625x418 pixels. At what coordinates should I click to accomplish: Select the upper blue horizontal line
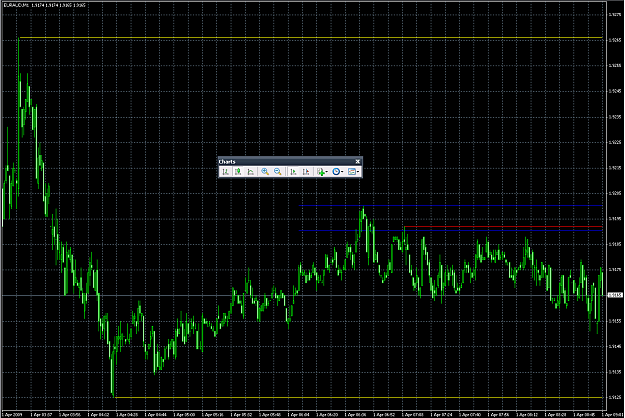click(x=451, y=206)
